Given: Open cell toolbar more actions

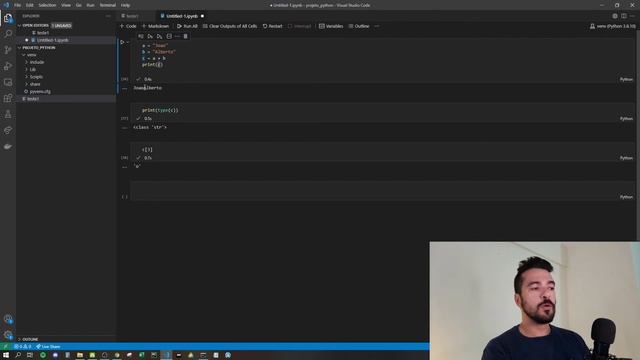Looking at the screenshot, I should tap(177, 36).
